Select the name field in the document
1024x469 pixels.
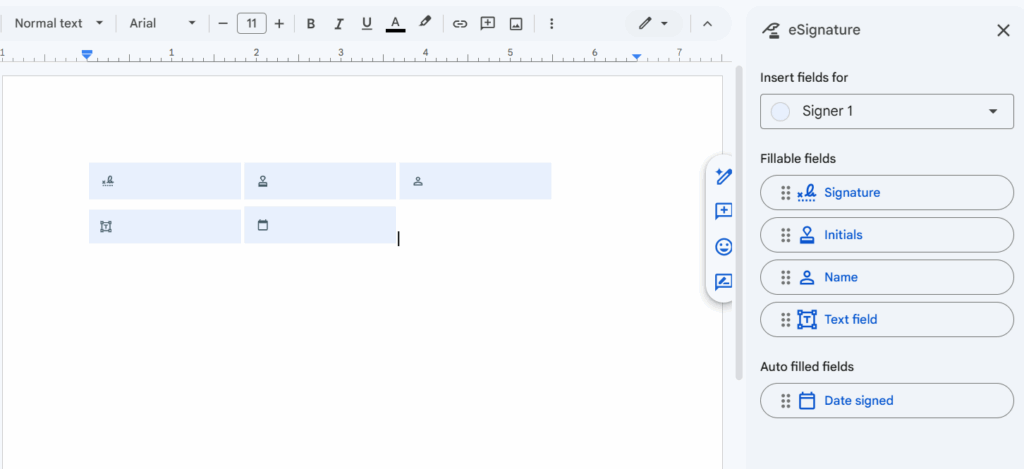pos(475,181)
